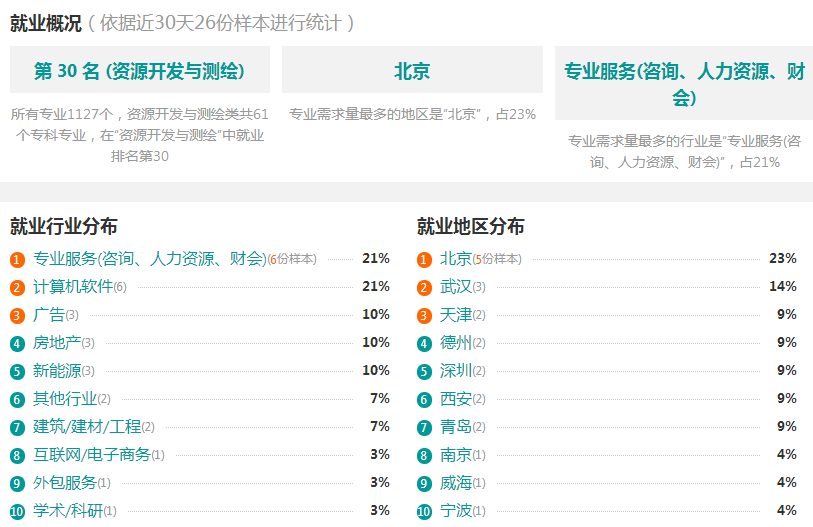Open the 南京 region link
813x527 pixels.
456,454
